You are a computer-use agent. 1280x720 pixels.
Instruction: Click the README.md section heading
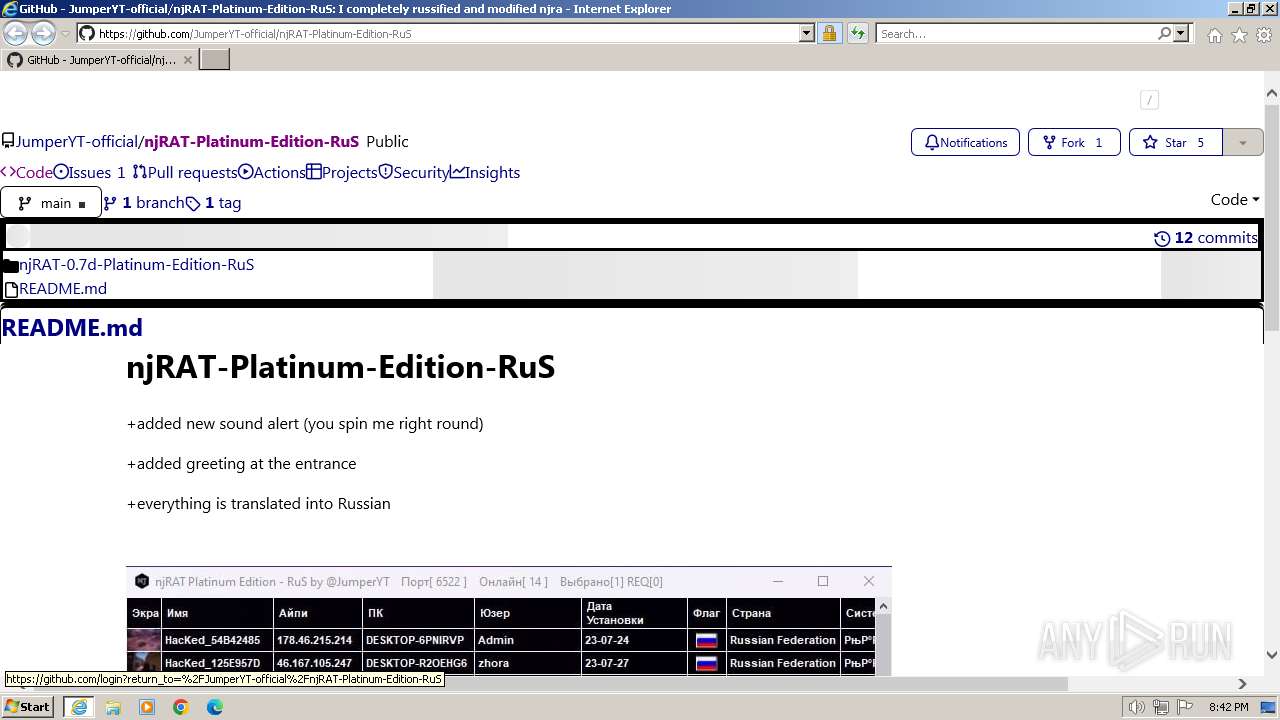pos(72,327)
